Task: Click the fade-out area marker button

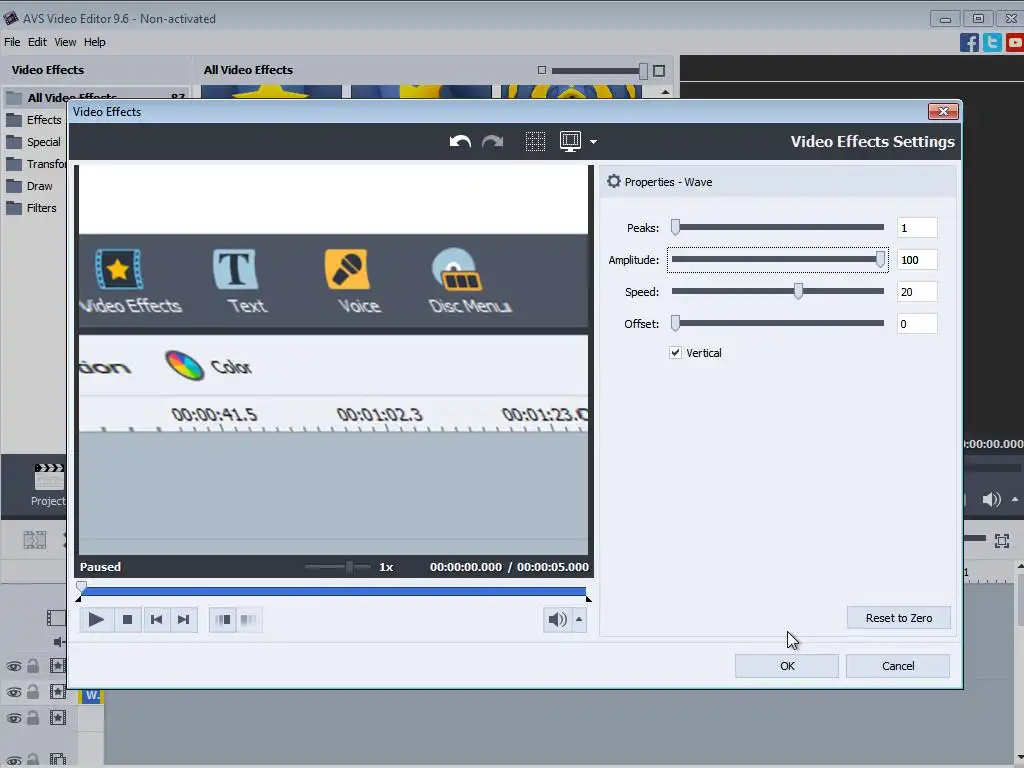Action: point(248,619)
